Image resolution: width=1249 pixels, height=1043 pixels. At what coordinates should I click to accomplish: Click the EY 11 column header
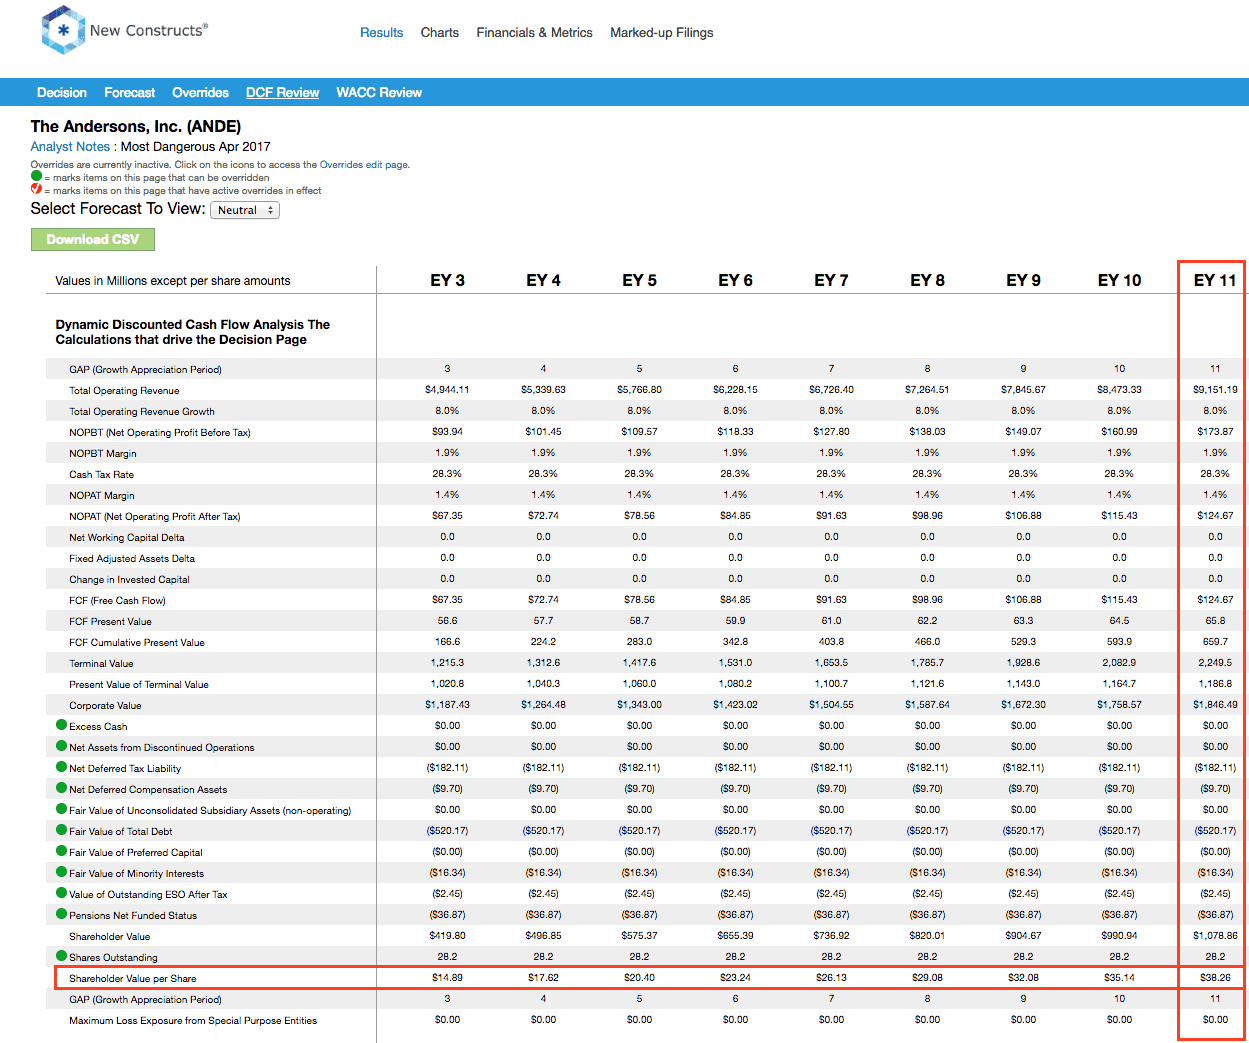point(1215,280)
